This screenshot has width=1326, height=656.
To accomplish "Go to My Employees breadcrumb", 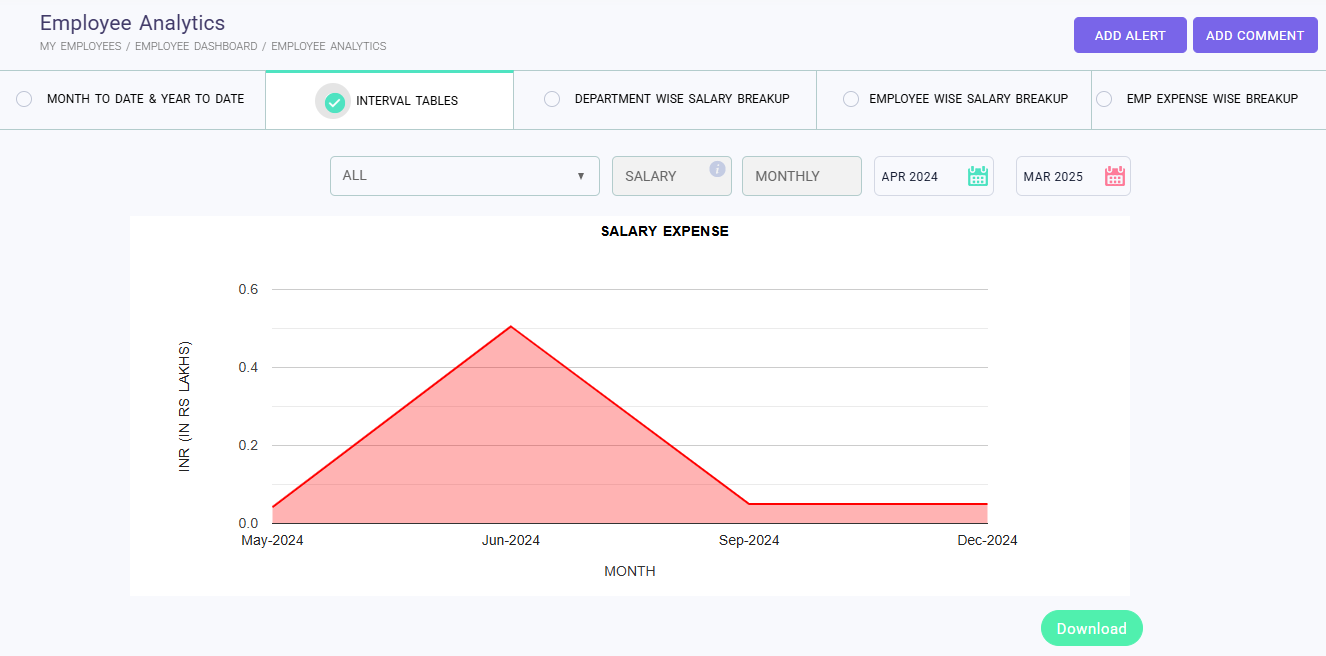I will pyautogui.click(x=80, y=46).
